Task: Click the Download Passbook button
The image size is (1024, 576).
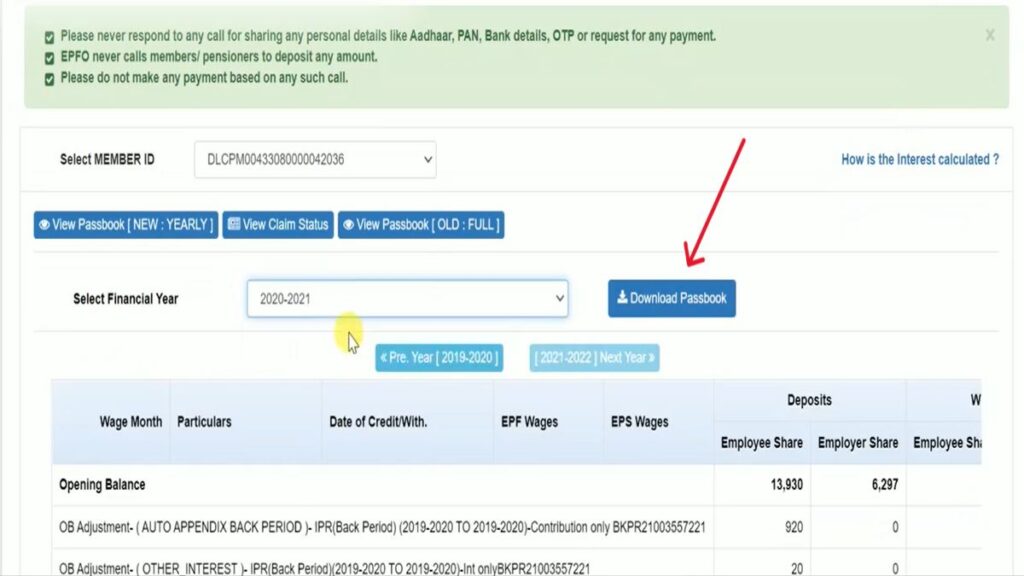Action: pyautogui.click(x=672, y=298)
